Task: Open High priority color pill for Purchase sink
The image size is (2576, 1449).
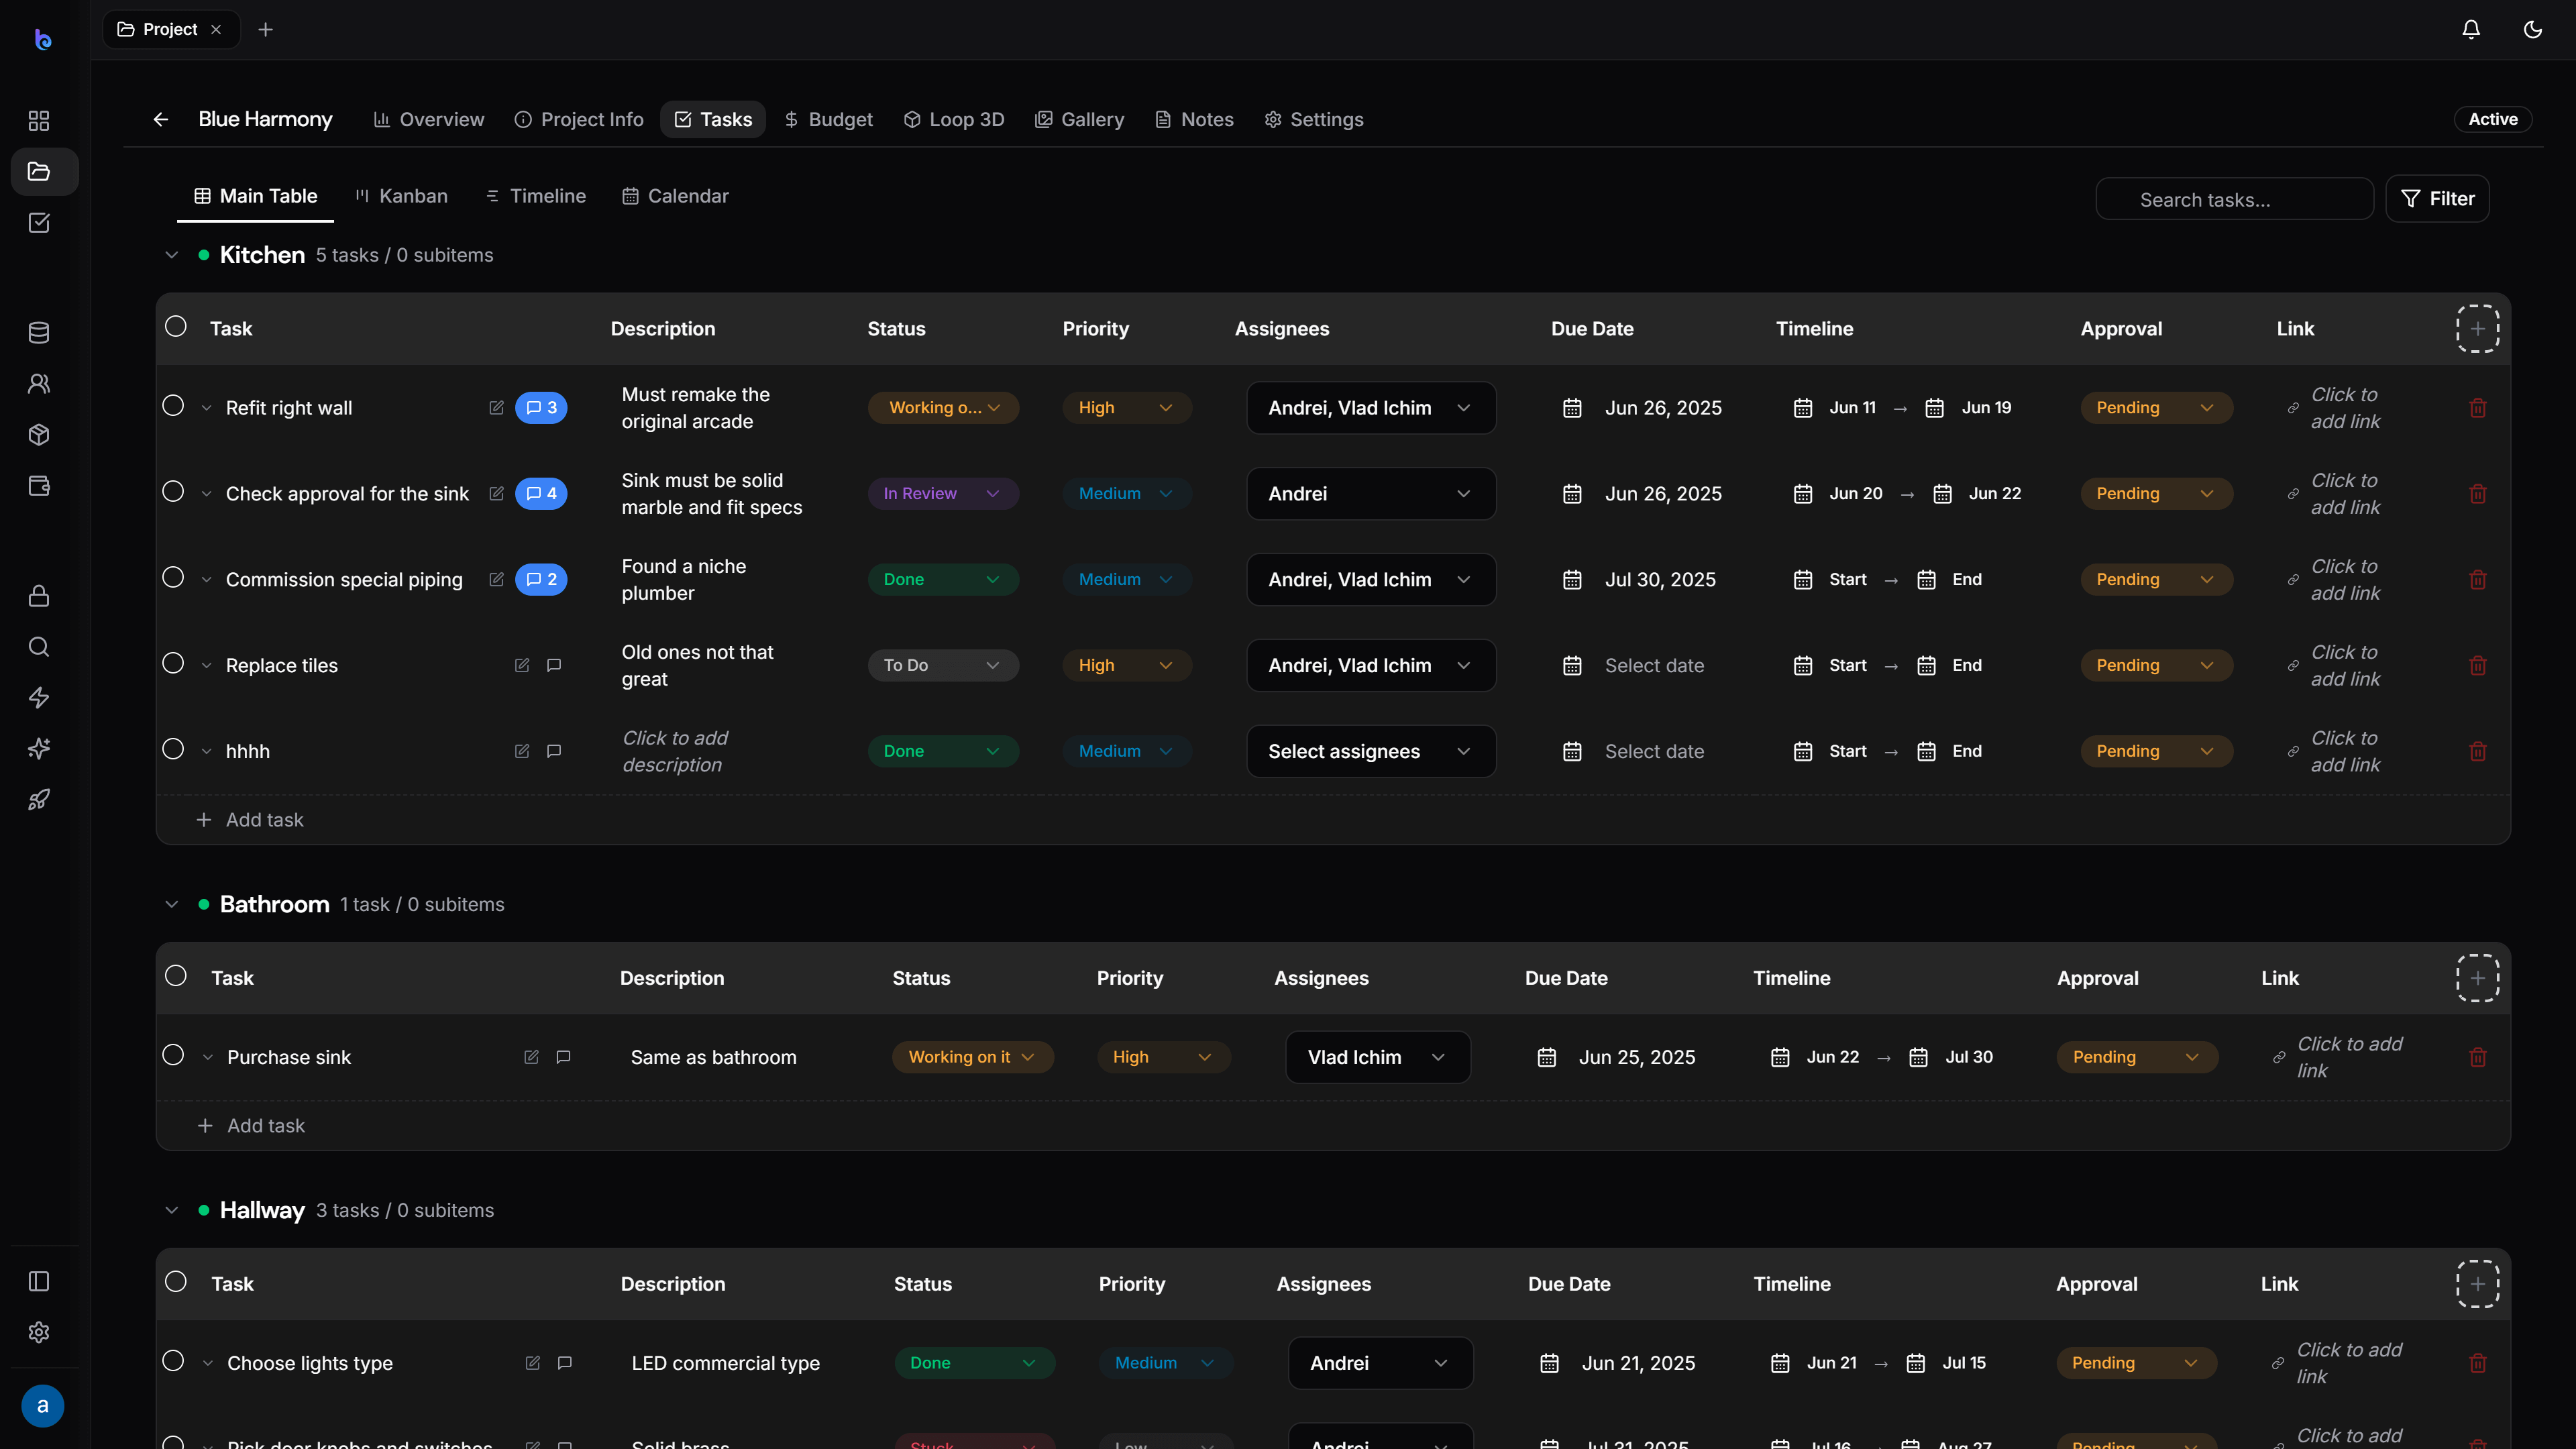Action: [x=1163, y=1057]
